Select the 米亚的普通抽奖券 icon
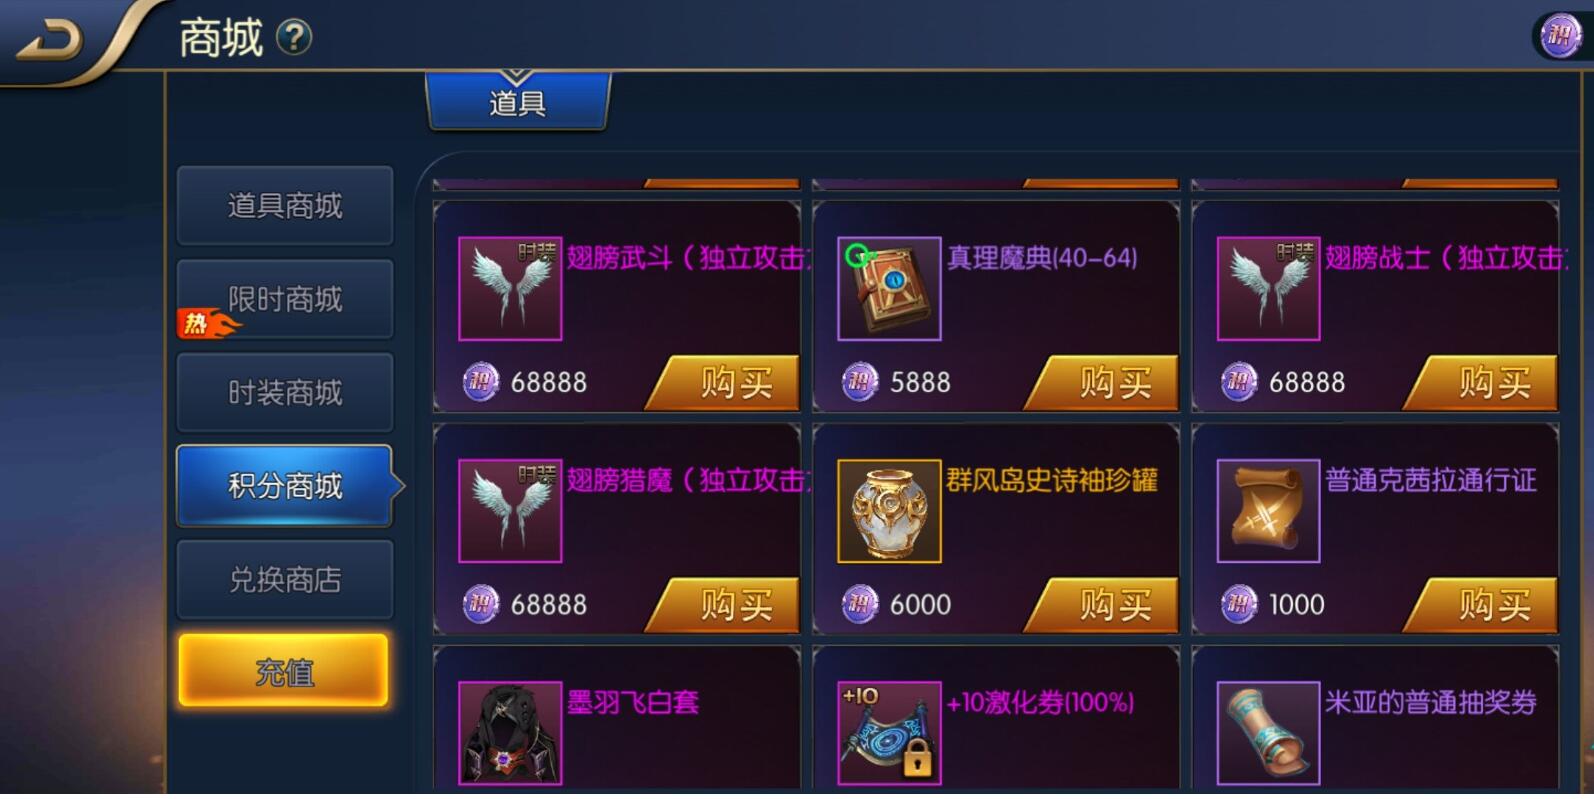Screen dimensions: 1594x799 tap(1268, 733)
